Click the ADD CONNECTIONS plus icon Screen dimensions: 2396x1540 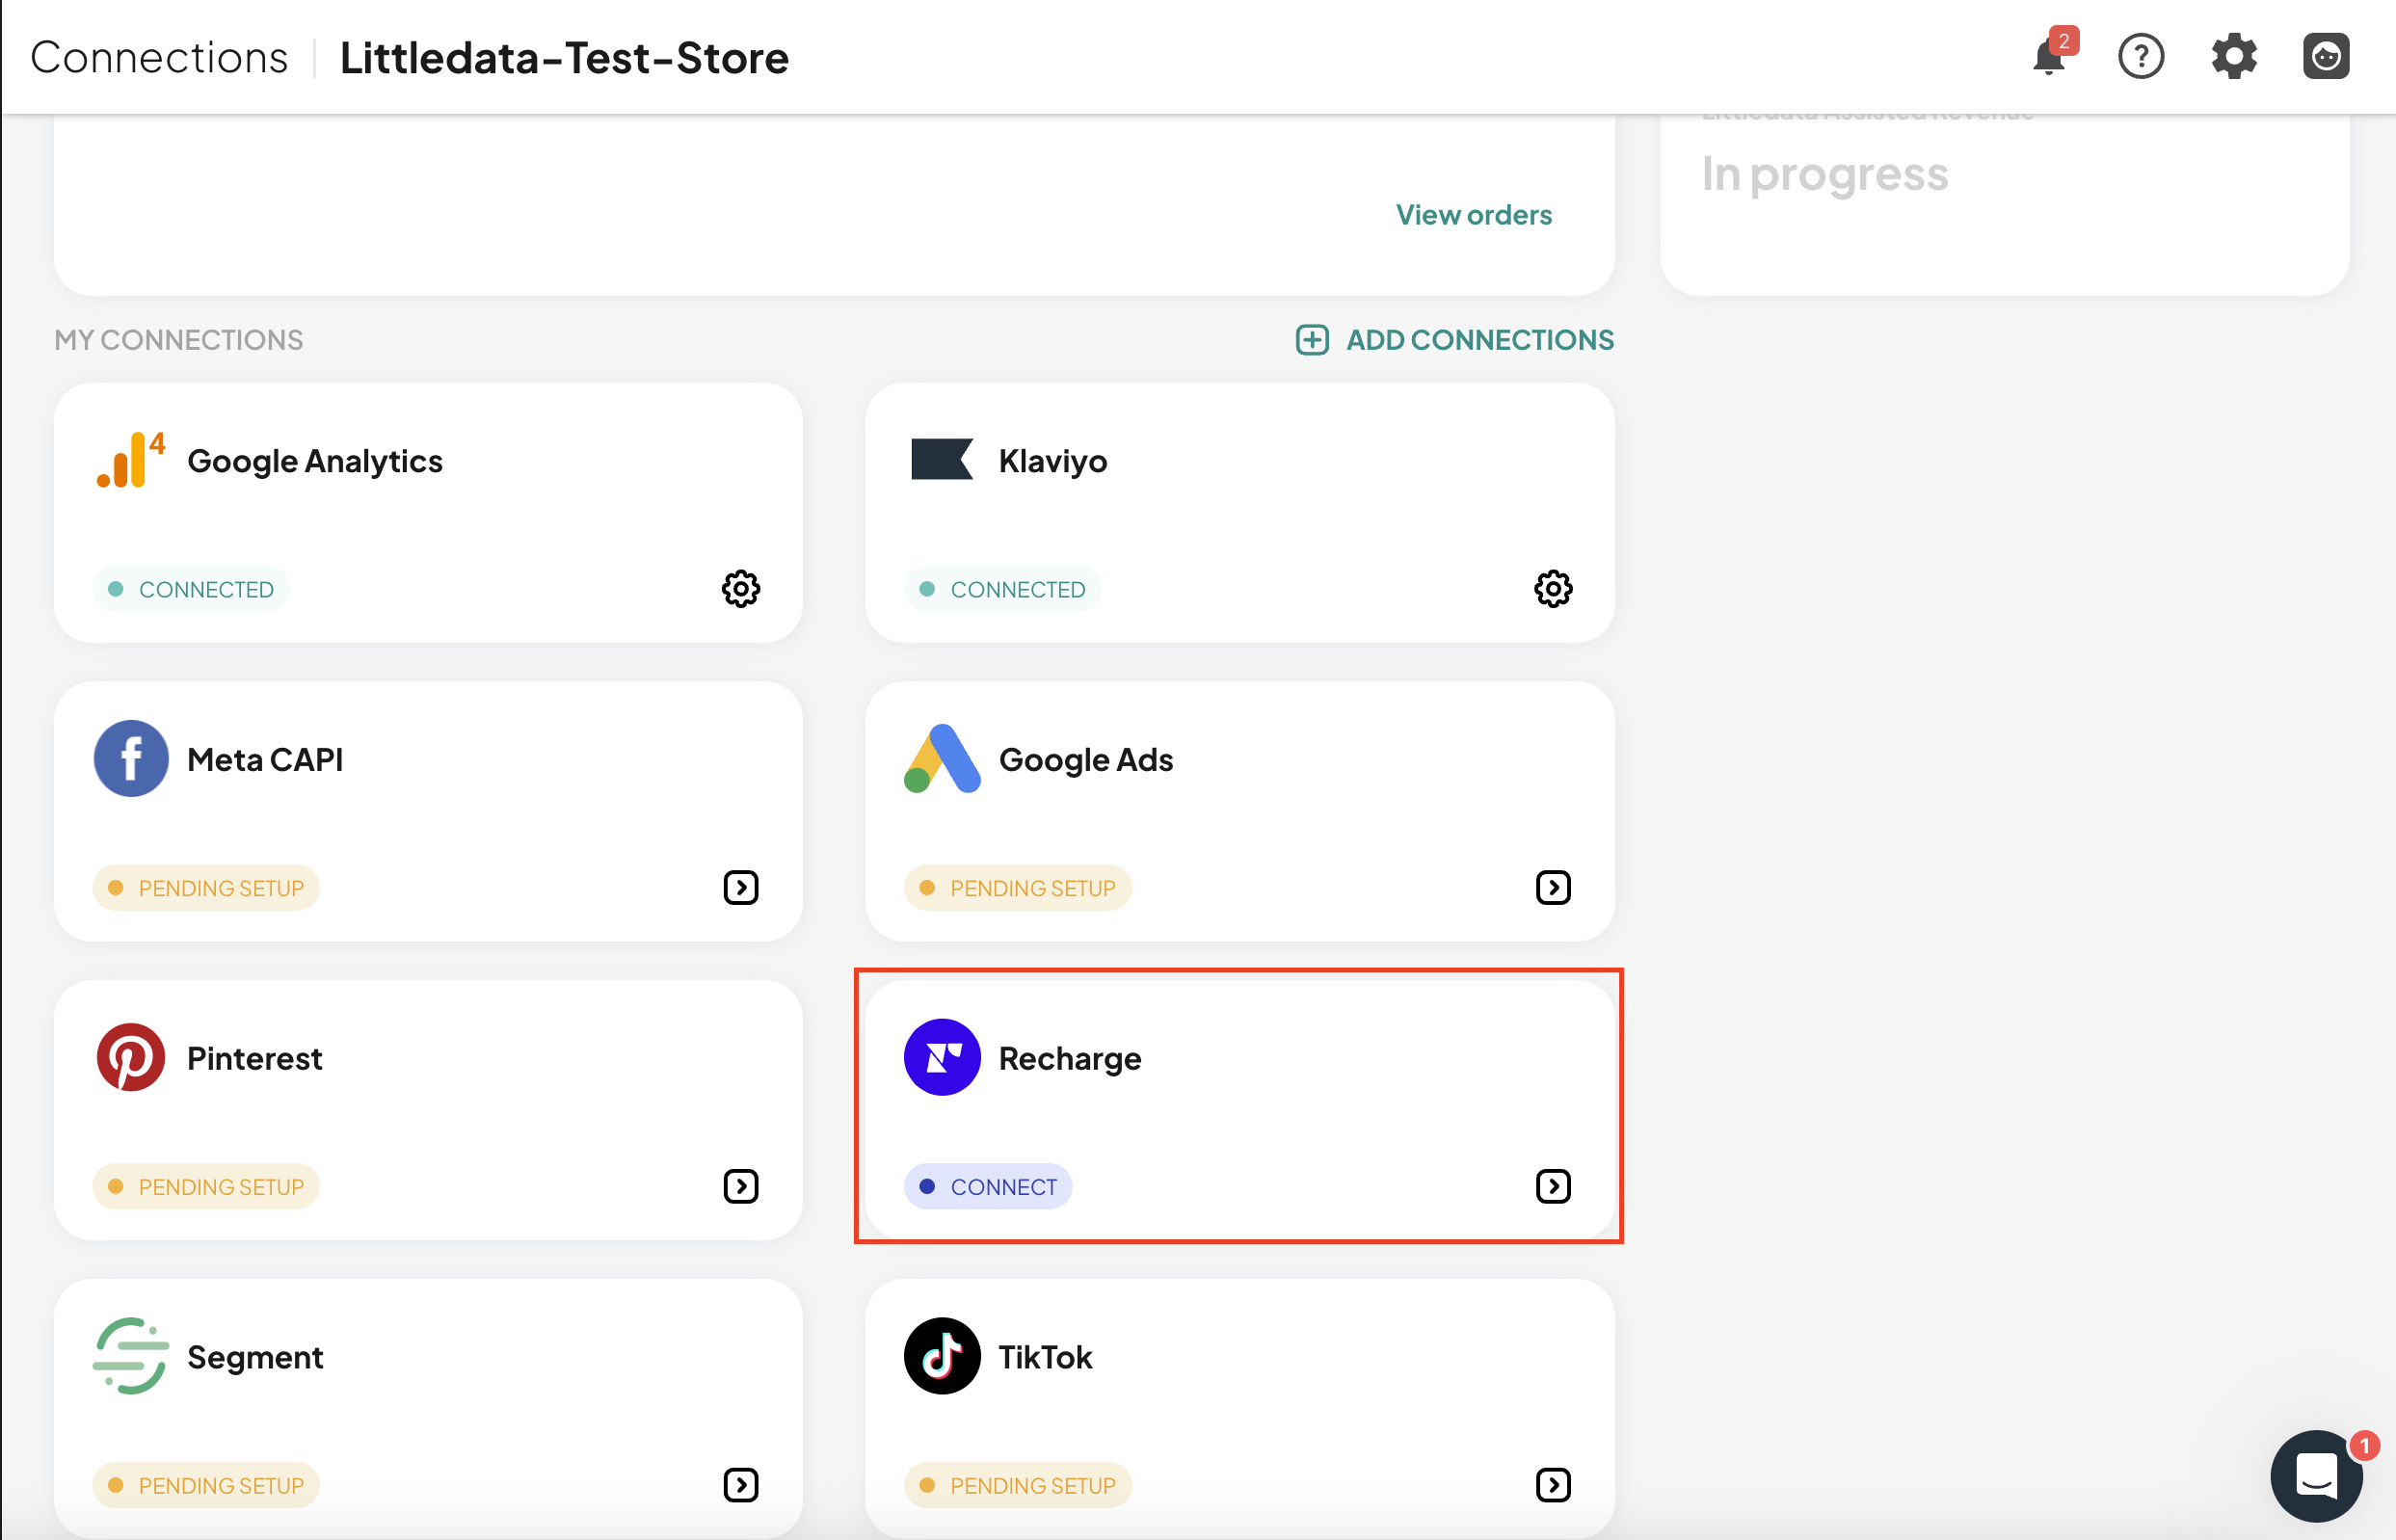pyautogui.click(x=1312, y=340)
